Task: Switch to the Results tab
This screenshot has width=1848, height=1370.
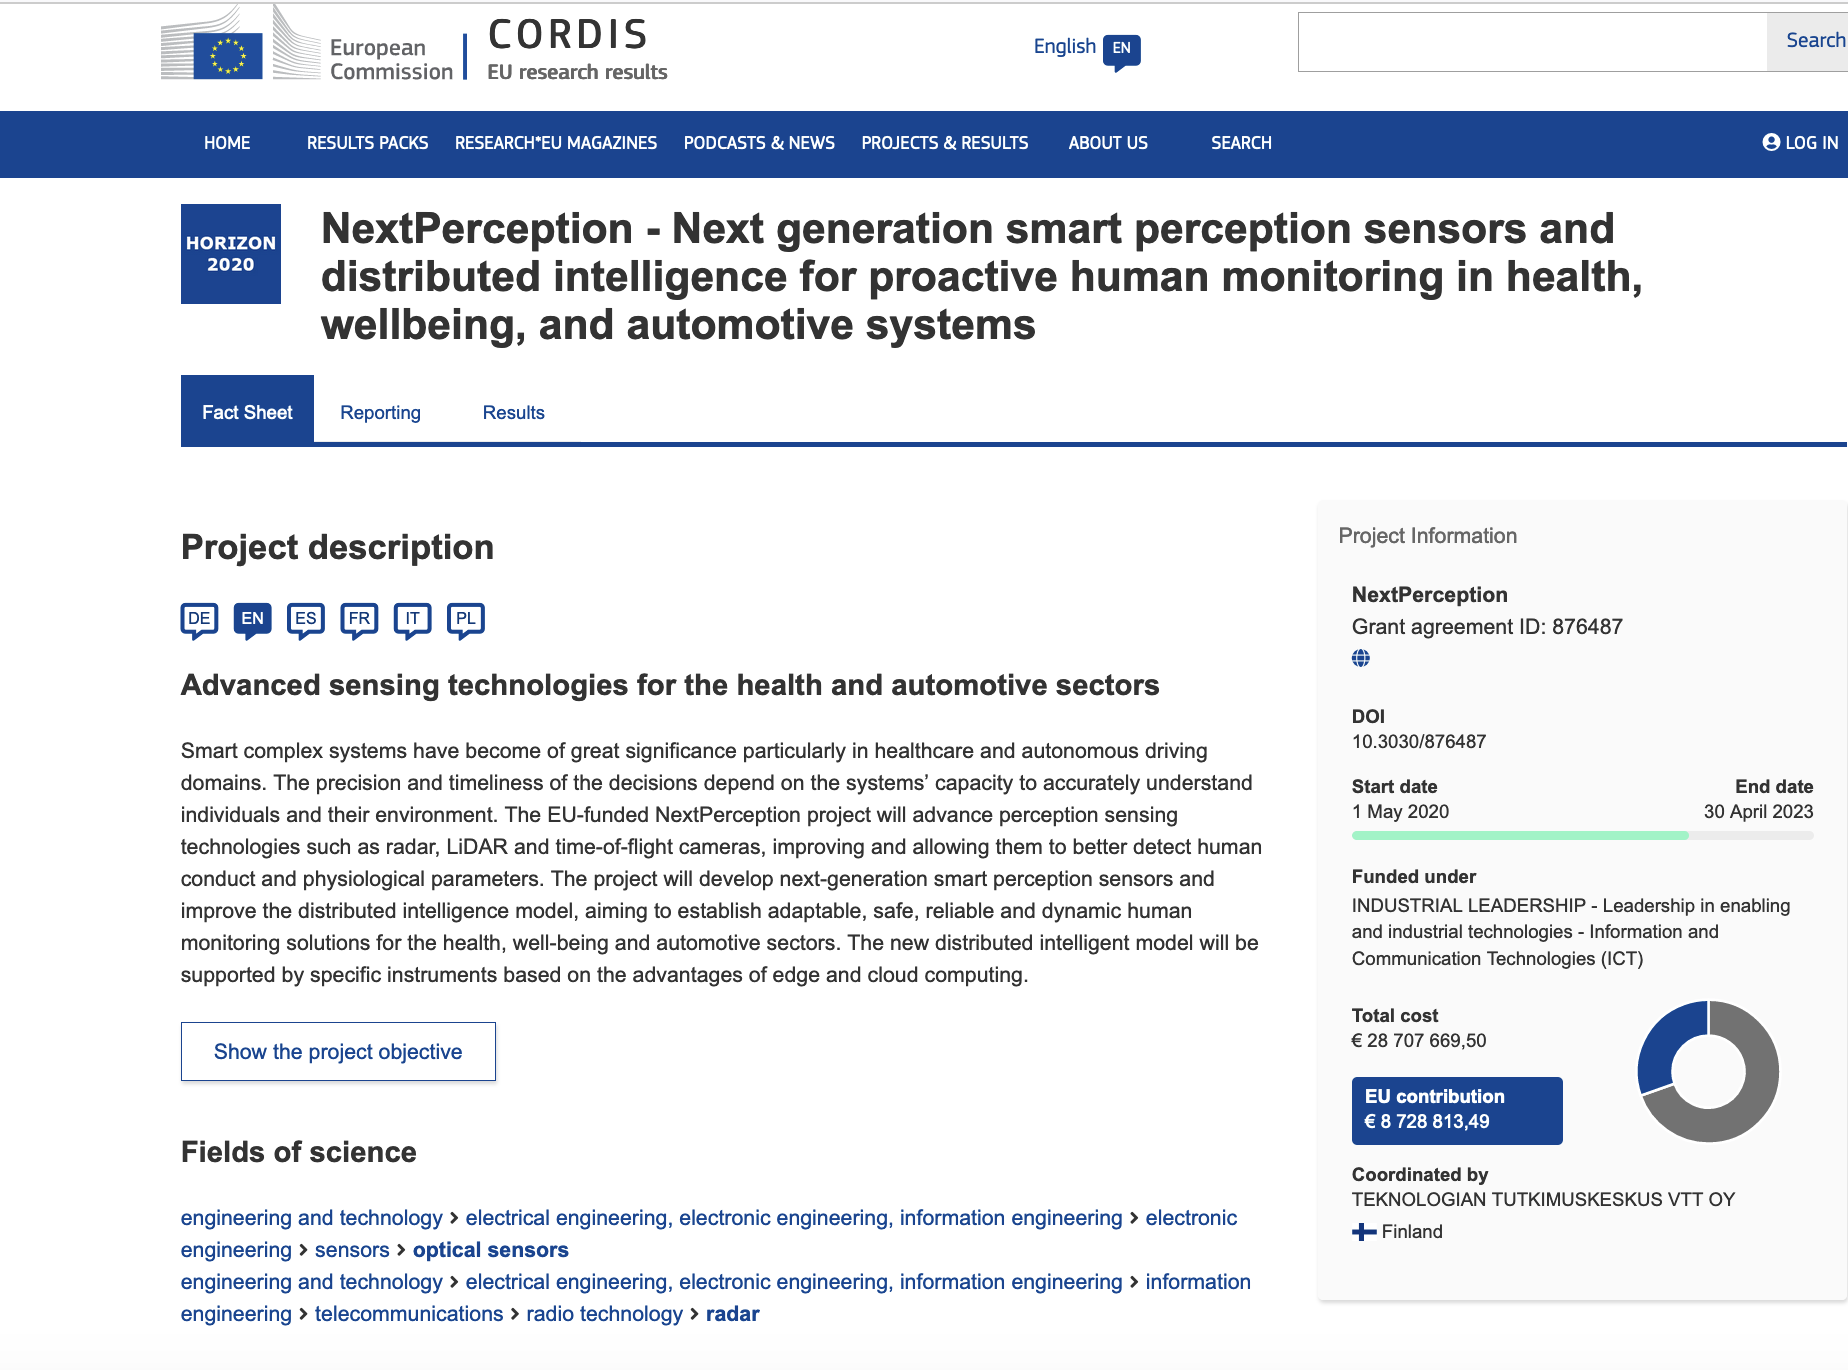Action: (x=513, y=413)
